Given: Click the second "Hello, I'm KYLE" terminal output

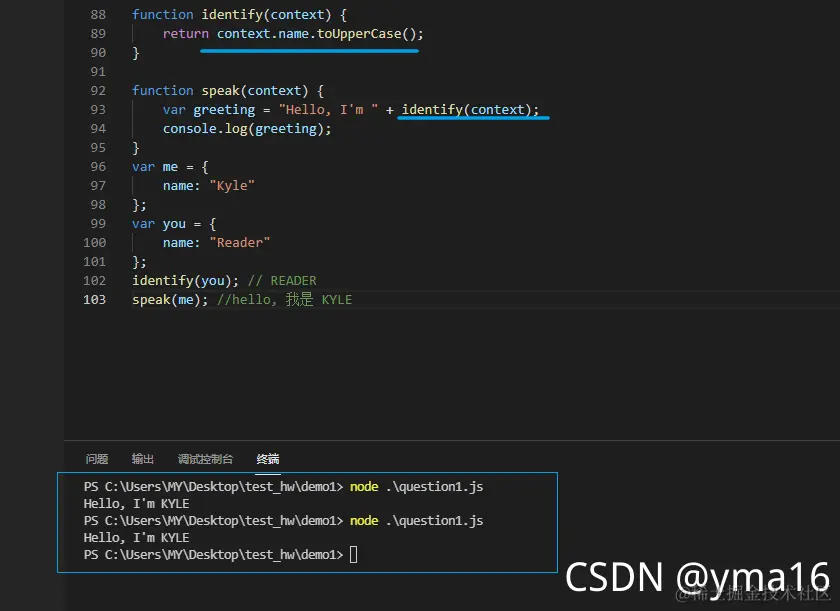Looking at the screenshot, I should point(137,538).
